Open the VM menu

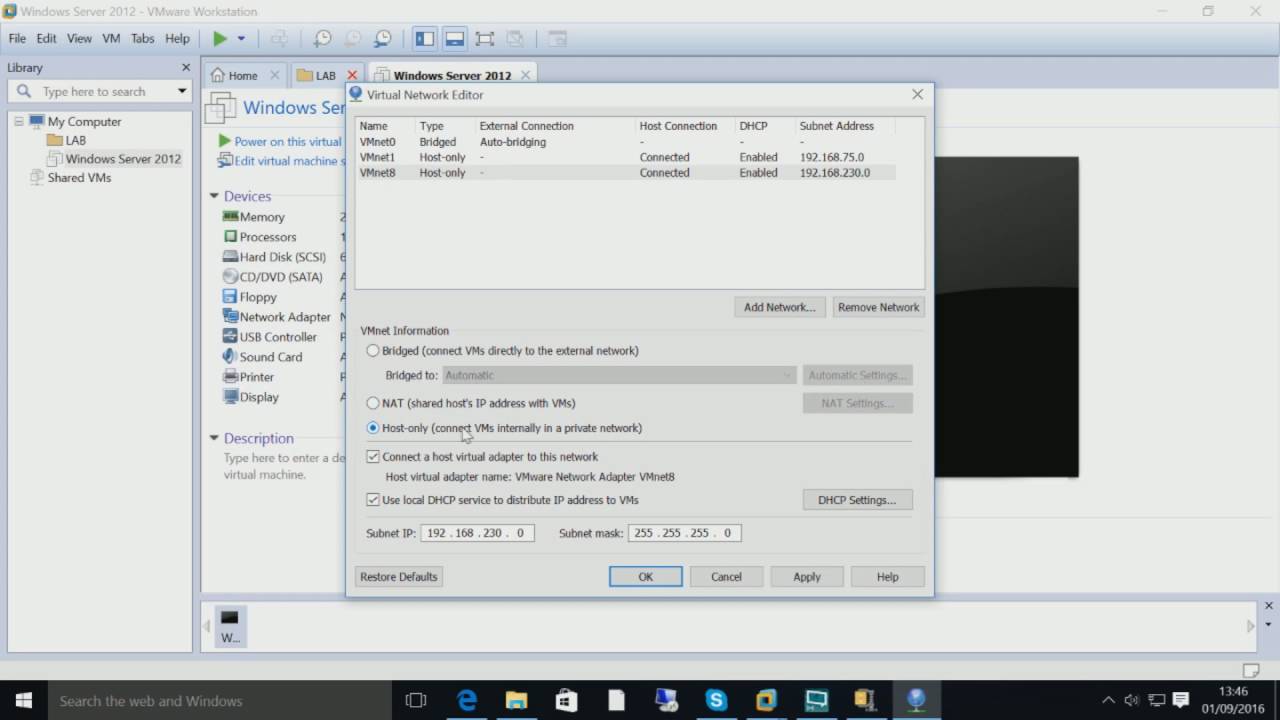coord(111,38)
